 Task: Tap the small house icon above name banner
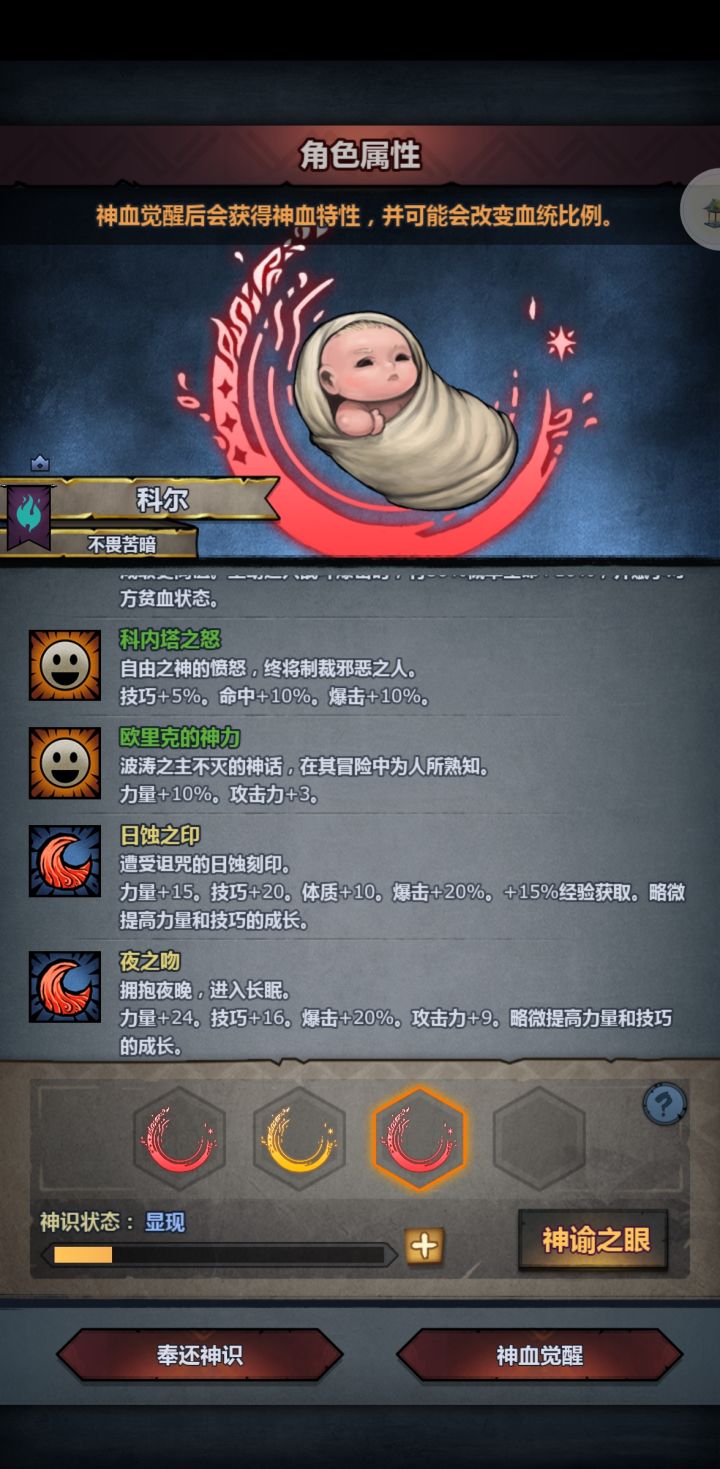pos(39,463)
